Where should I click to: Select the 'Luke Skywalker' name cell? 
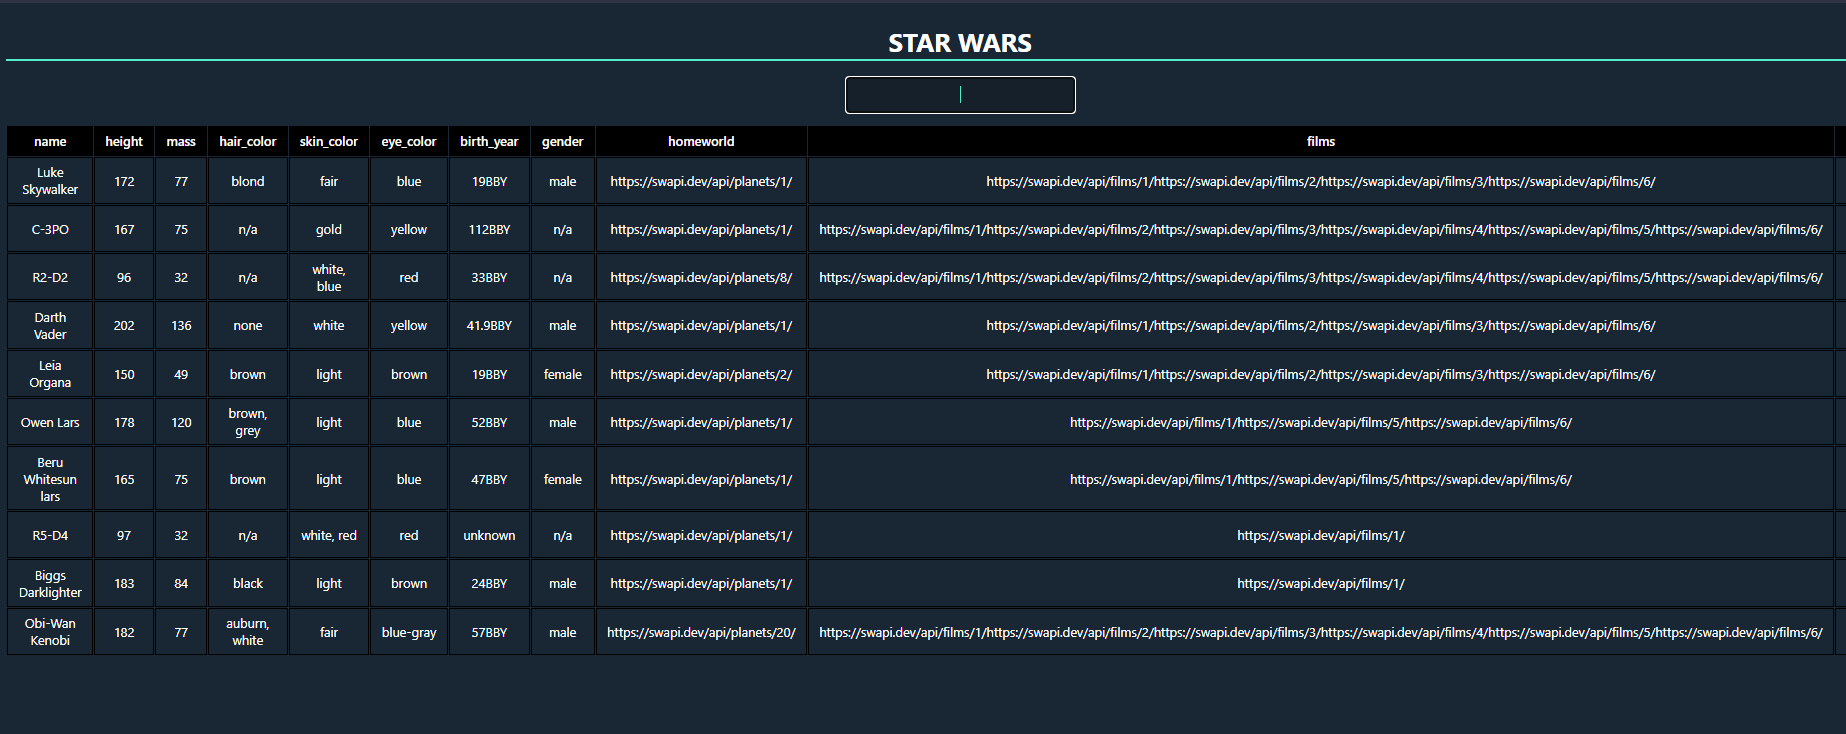(x=50, y=181)
